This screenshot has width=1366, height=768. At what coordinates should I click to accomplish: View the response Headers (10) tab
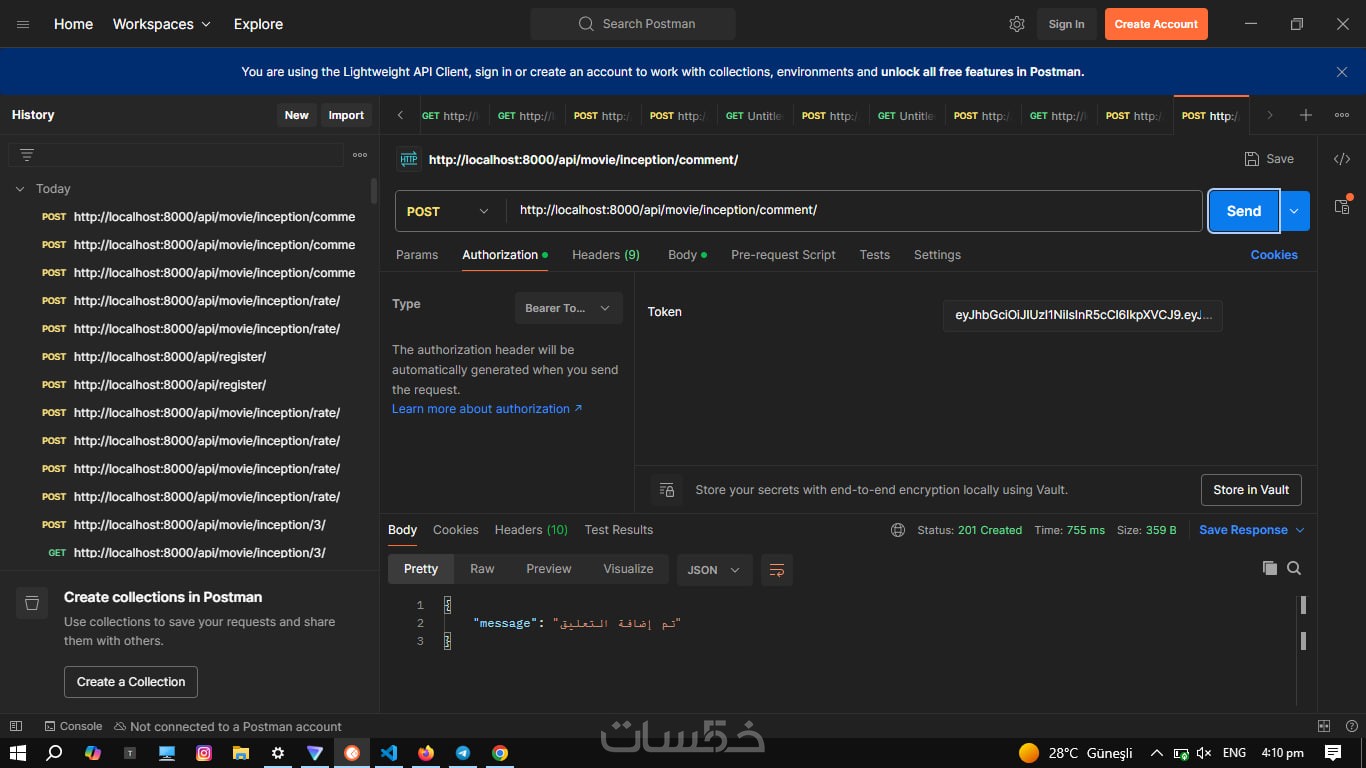(x=531, y=530)
